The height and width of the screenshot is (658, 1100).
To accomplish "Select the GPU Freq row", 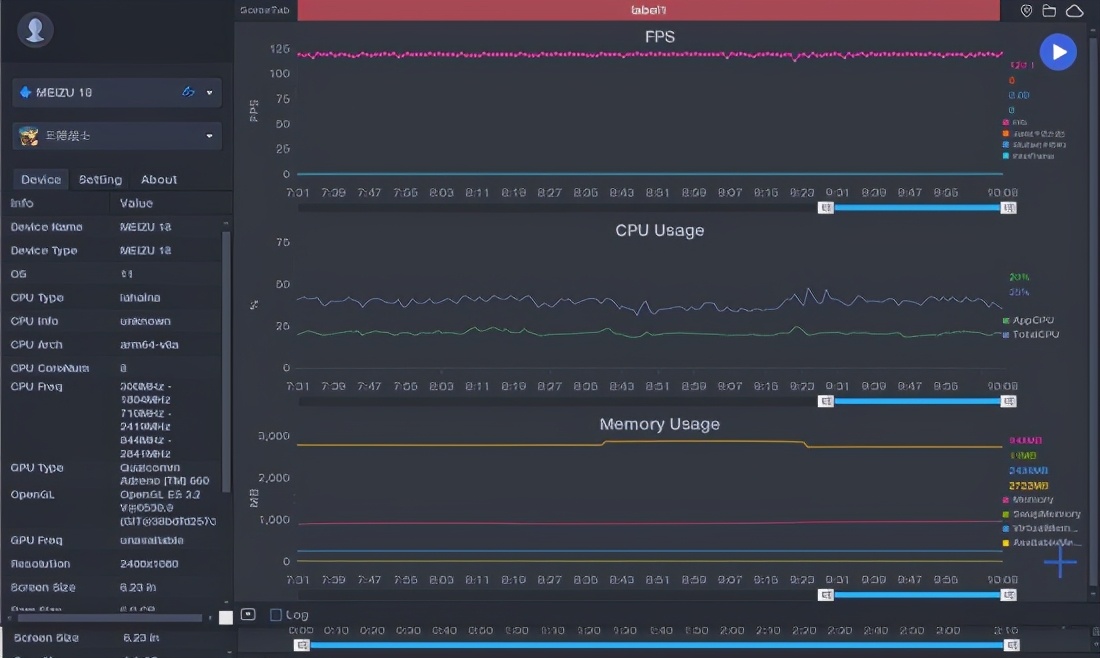I will [x=112, y=540].
